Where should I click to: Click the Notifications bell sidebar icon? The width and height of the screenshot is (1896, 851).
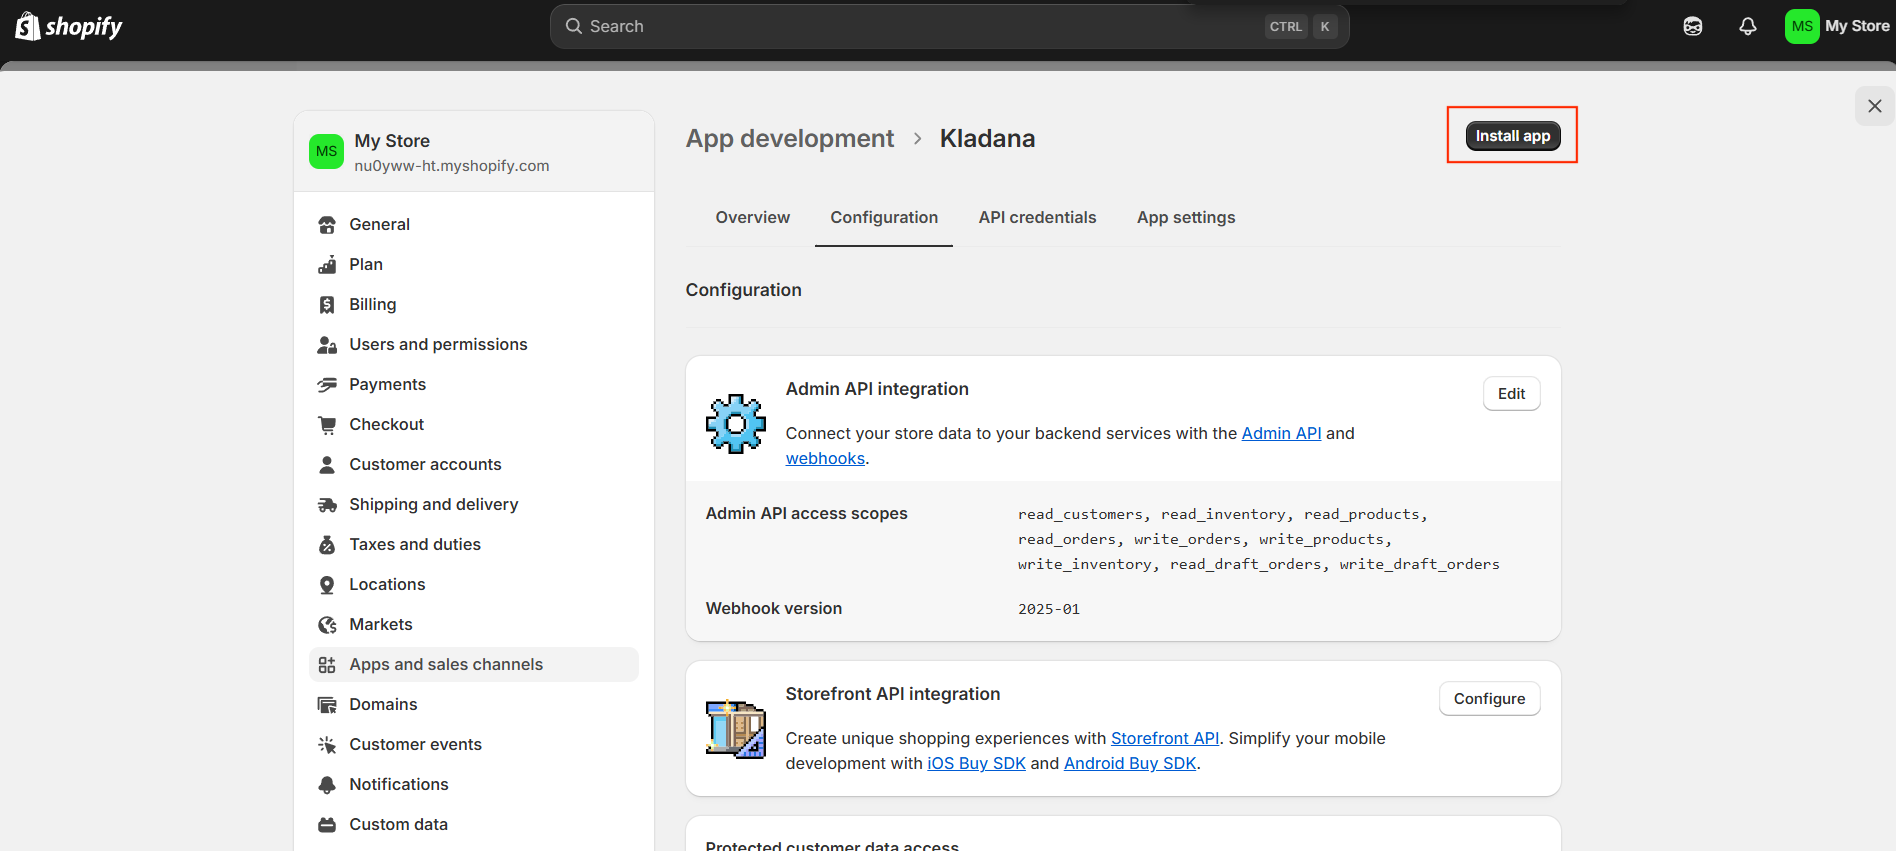click(x=327, y=785)
